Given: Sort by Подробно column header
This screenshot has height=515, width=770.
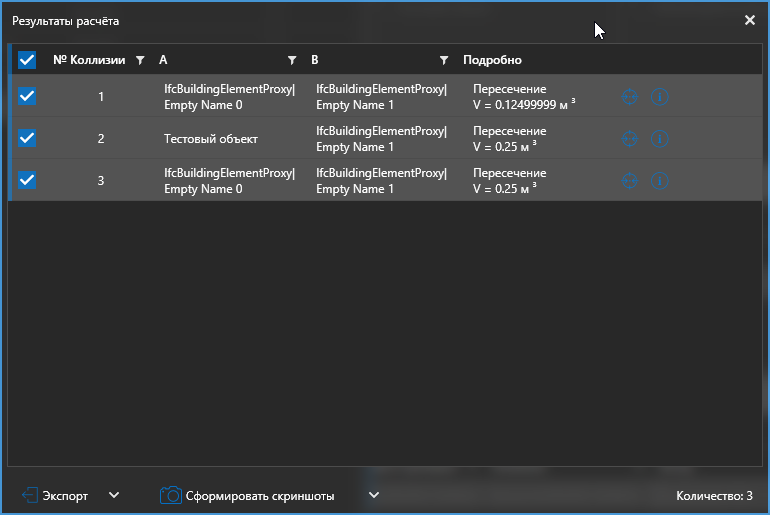Looking at the screenshot, I should (x=492, y=60).
